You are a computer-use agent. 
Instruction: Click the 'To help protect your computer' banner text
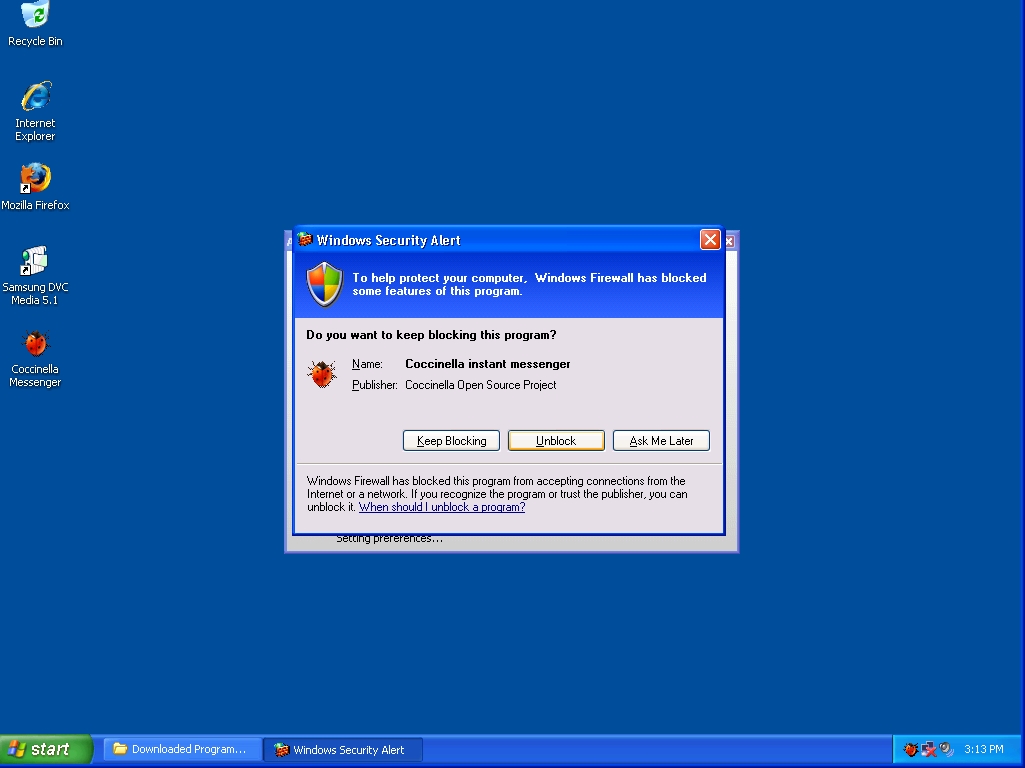529,284
